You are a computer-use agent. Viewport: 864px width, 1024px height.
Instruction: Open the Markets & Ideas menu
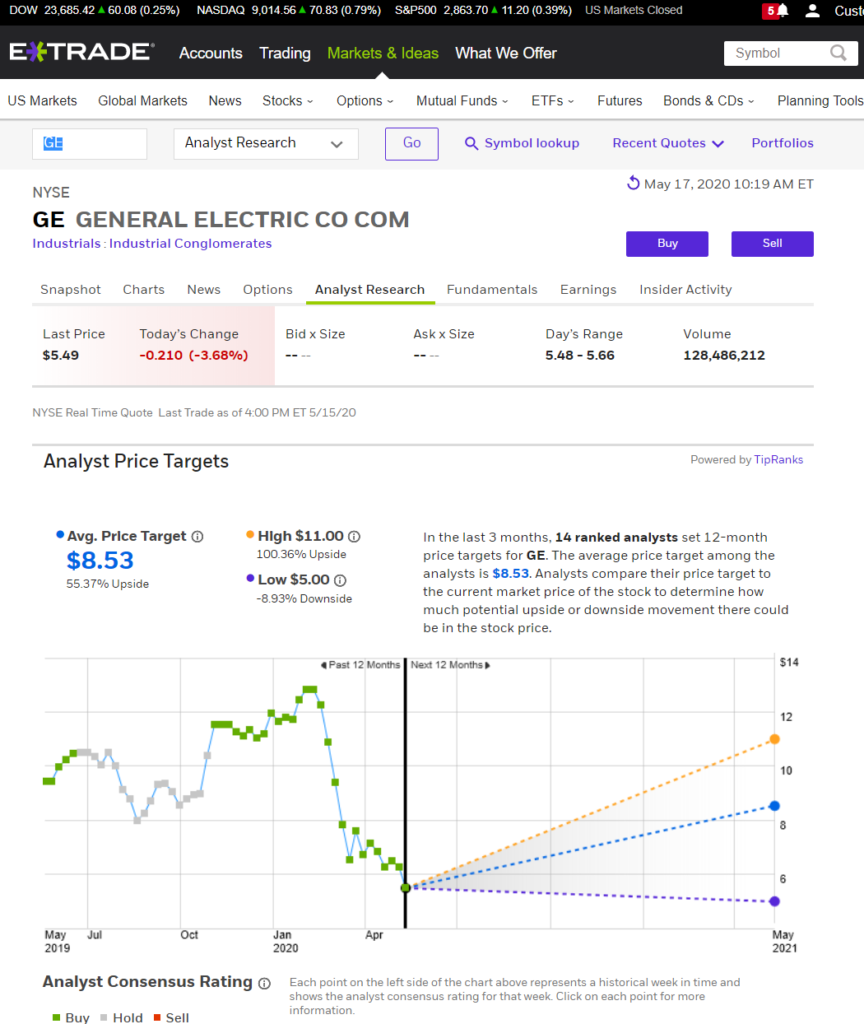coord(383,53)
